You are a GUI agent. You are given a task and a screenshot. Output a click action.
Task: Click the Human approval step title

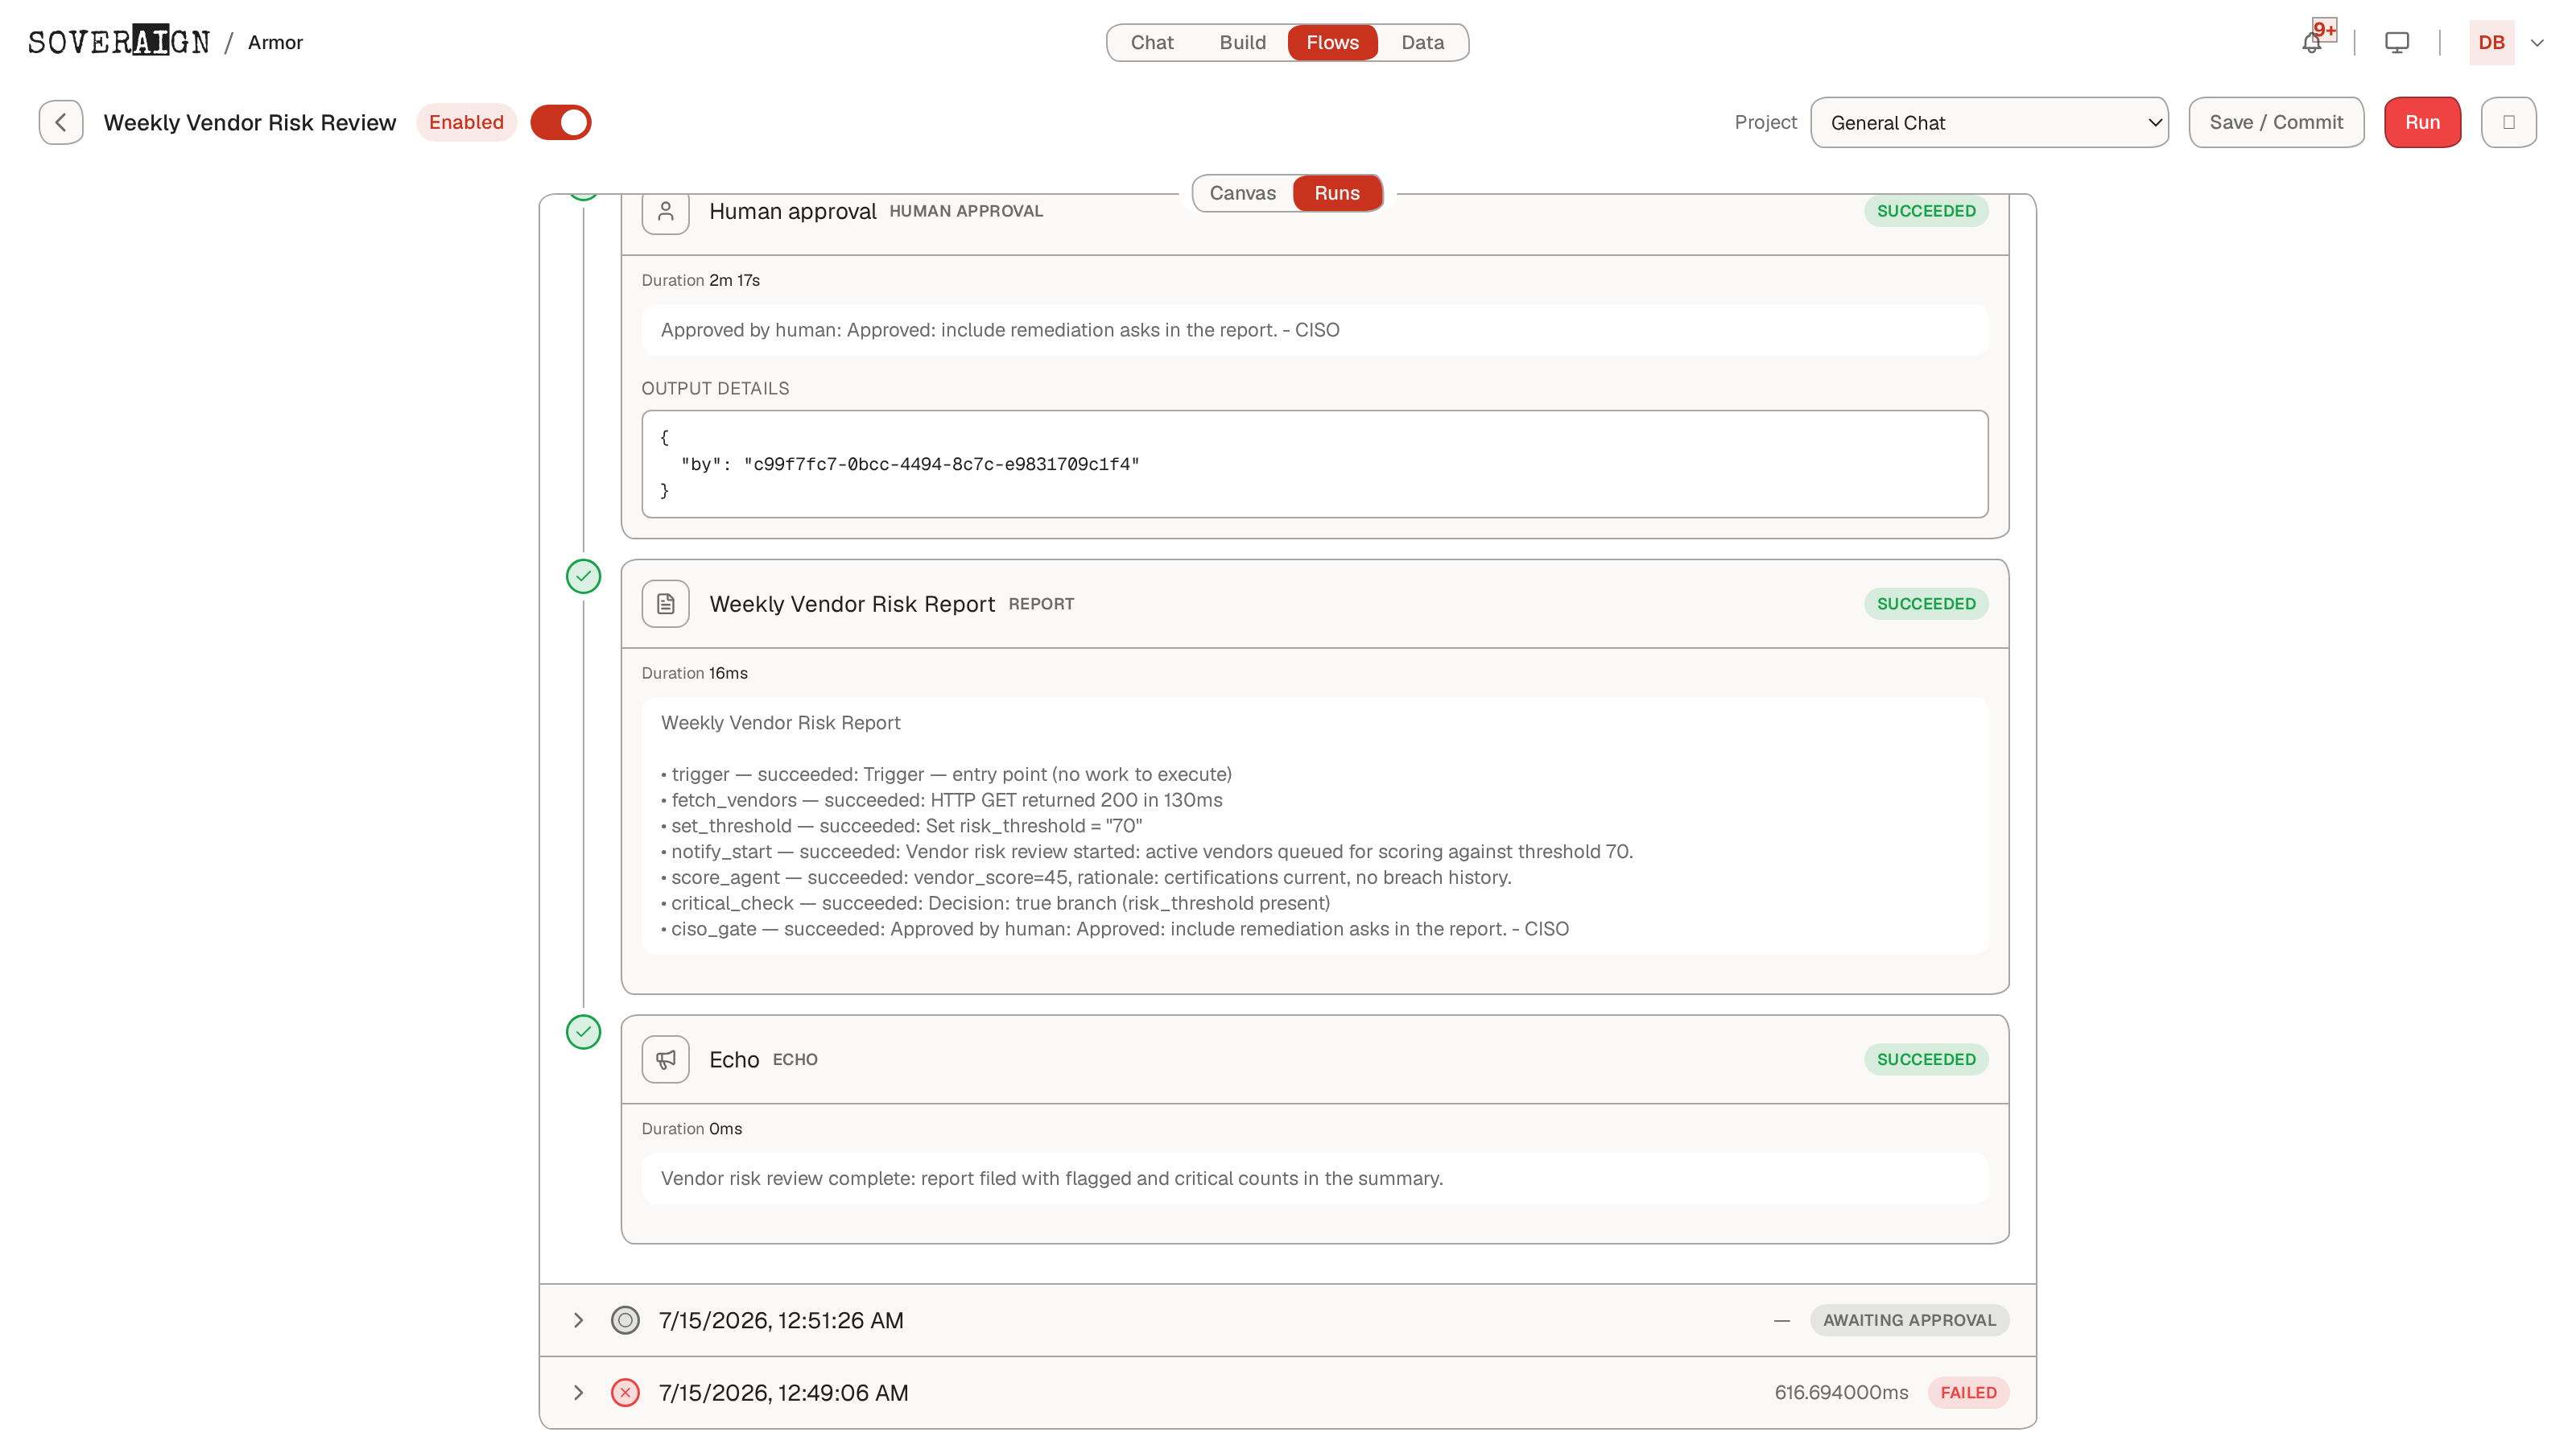coord(792,211)
